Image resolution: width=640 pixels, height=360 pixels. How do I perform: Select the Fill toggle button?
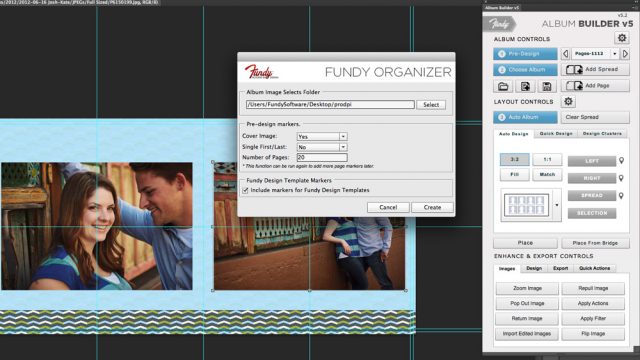click(x=514, y=175)
